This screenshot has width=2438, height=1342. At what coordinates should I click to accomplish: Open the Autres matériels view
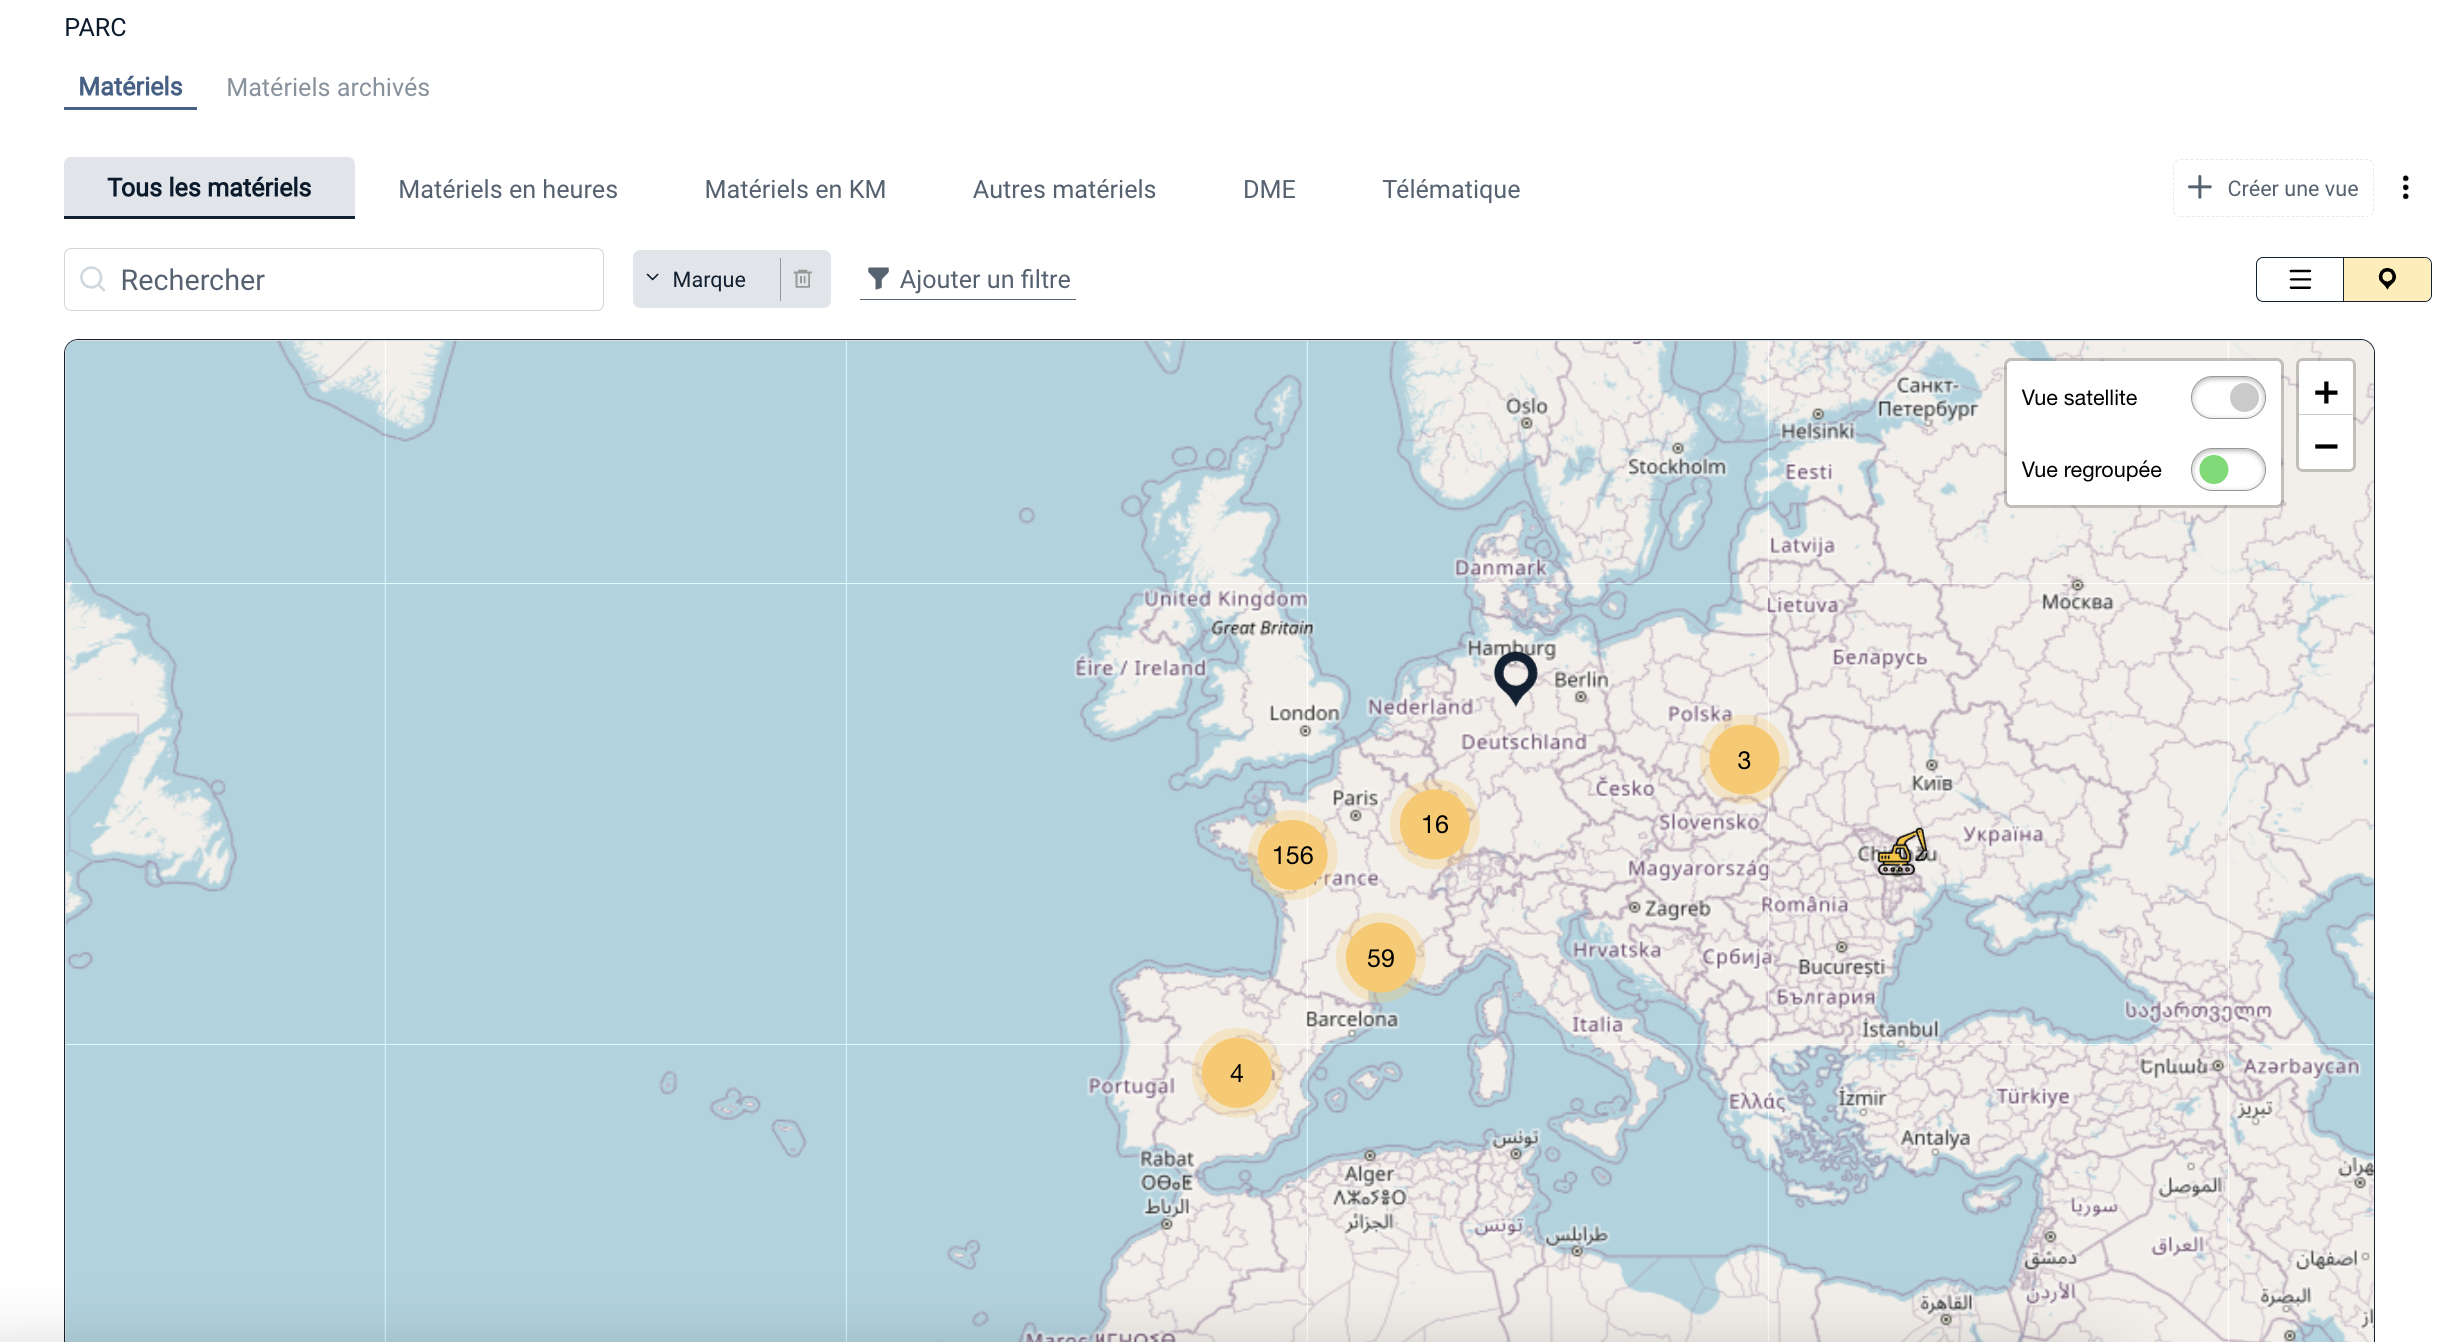point(1064,189)
